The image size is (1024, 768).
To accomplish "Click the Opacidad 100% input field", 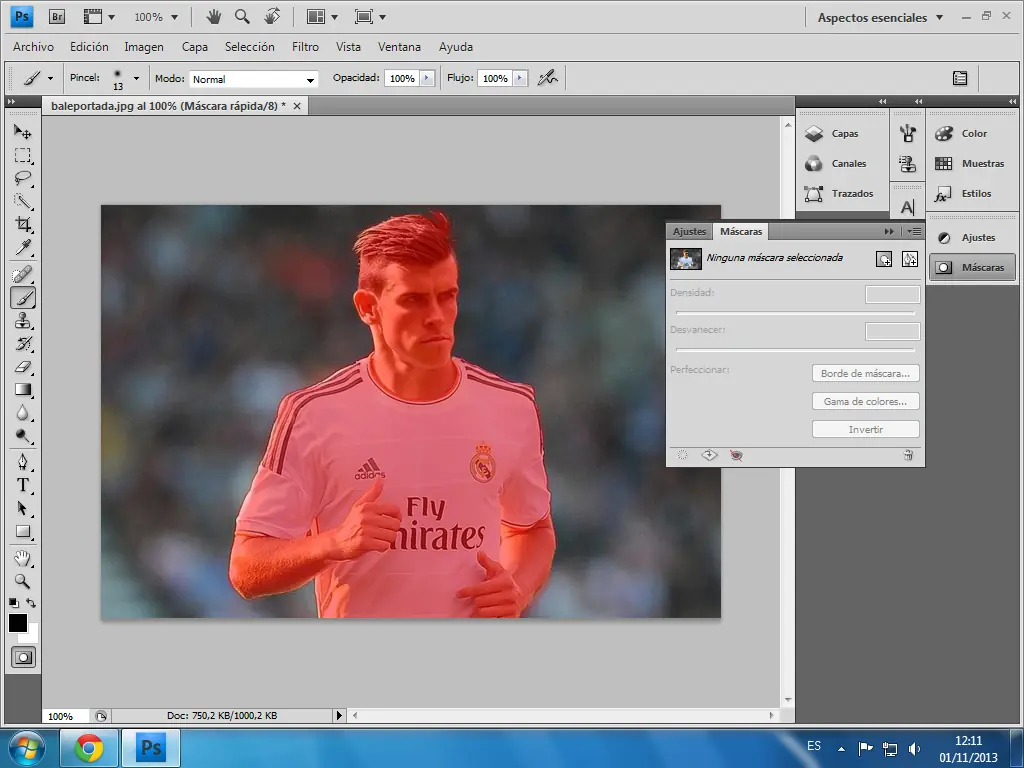I will pyautogui.click(x=402, y=78).
